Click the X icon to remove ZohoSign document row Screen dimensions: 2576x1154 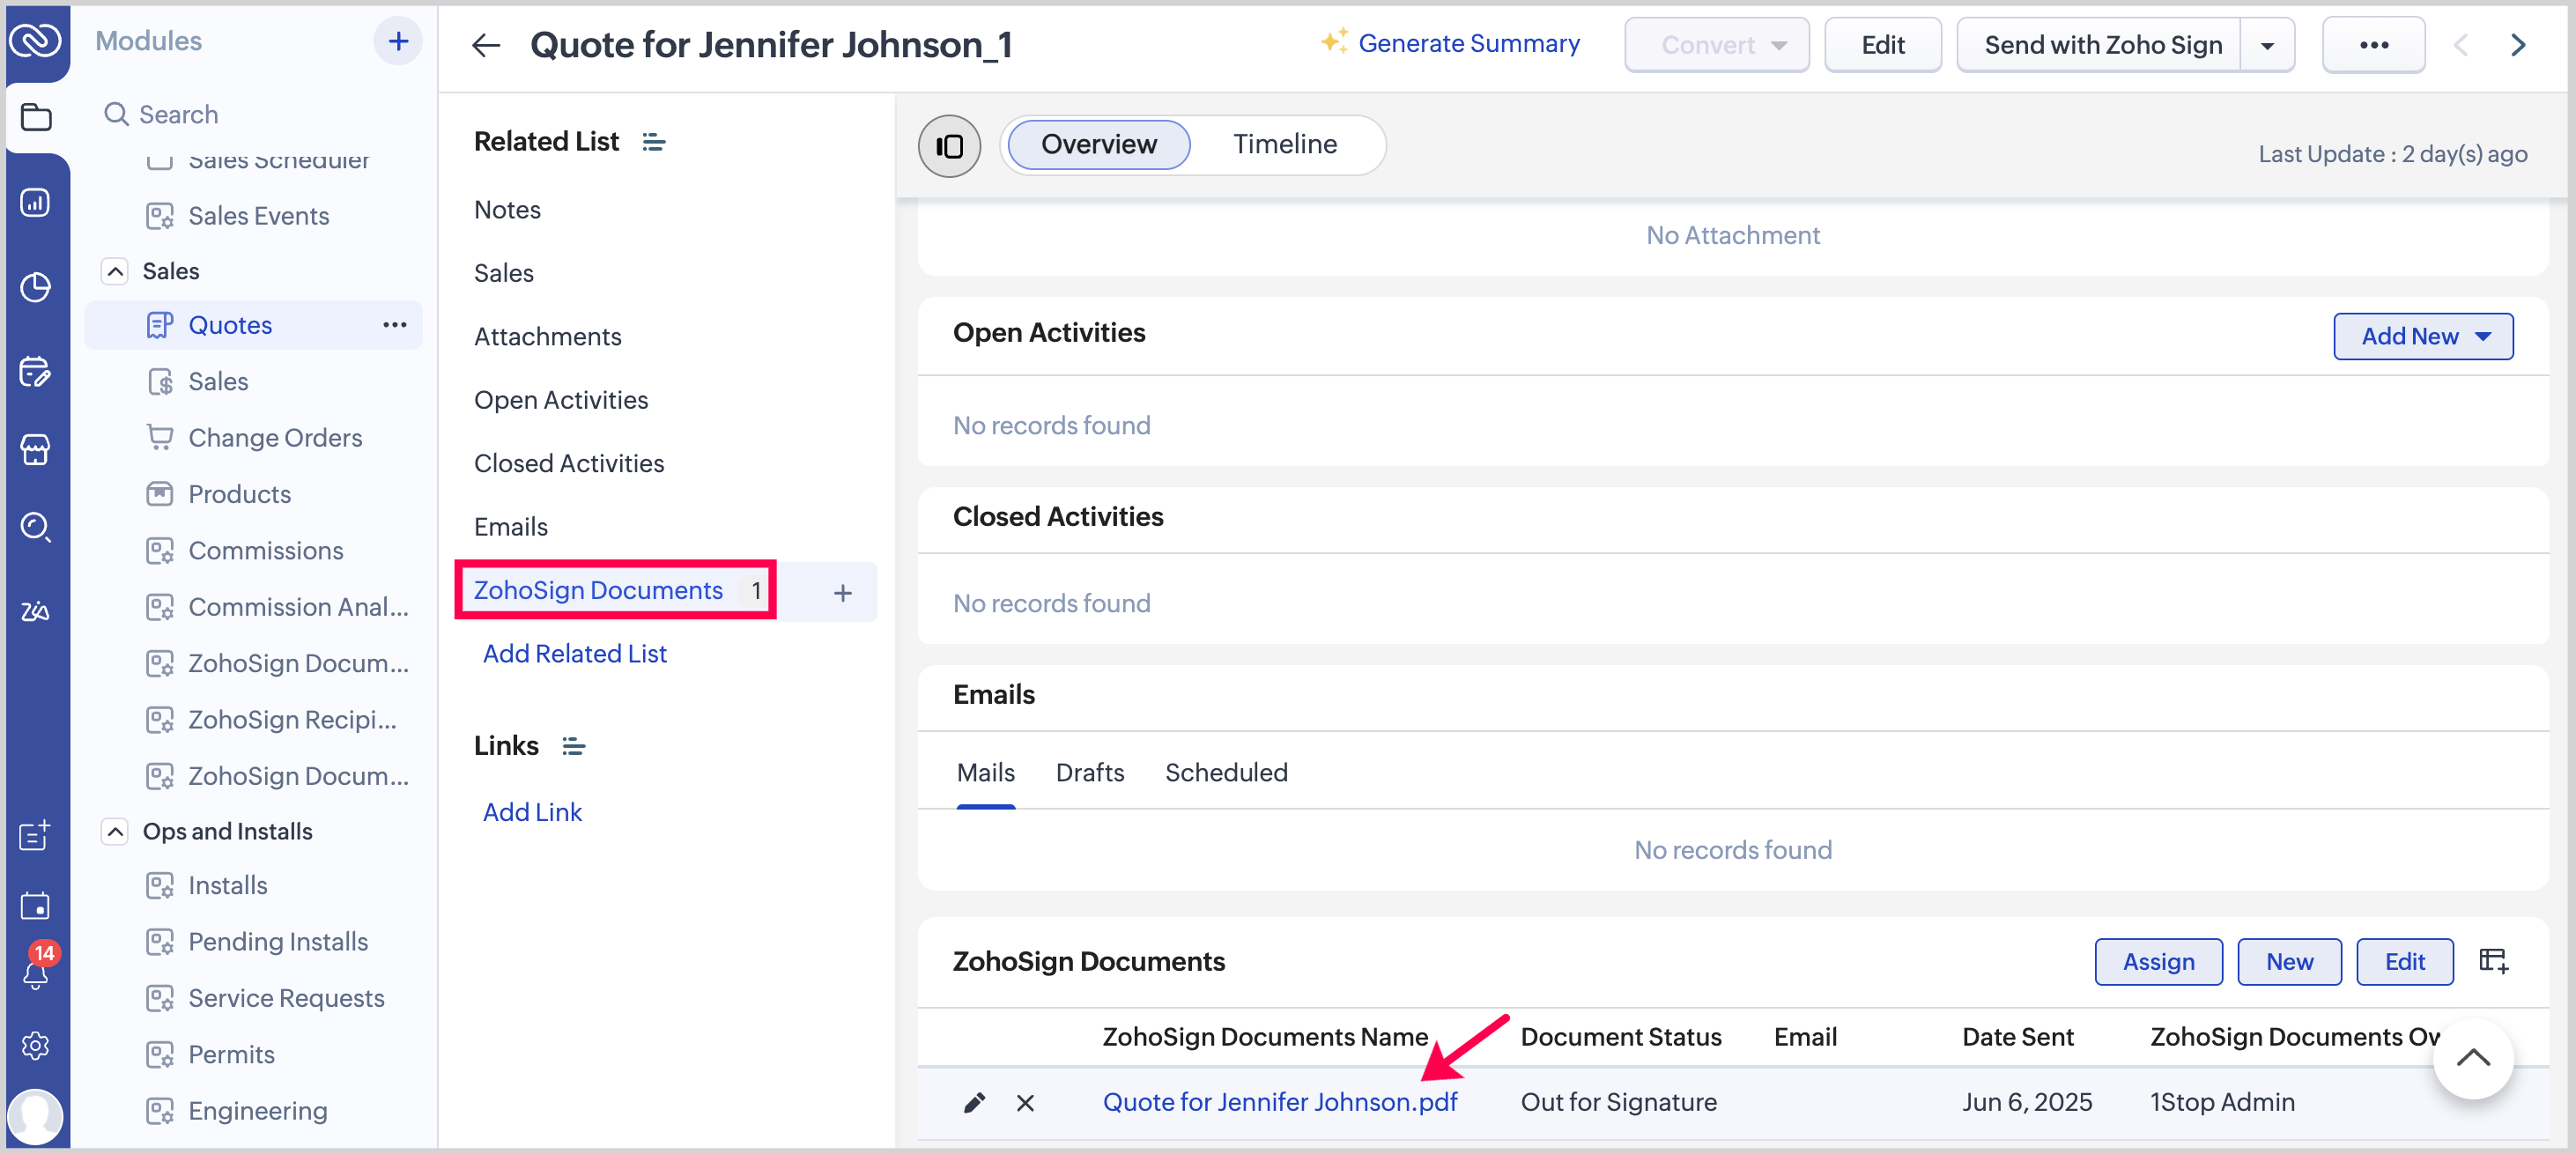click(1025, 1102)
